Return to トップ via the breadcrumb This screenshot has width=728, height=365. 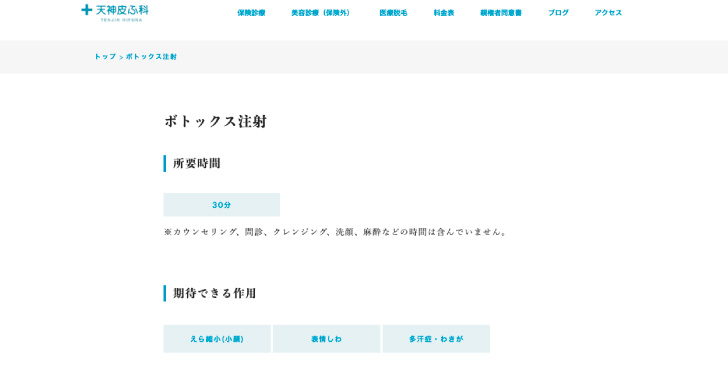click(x=105, y=57)
